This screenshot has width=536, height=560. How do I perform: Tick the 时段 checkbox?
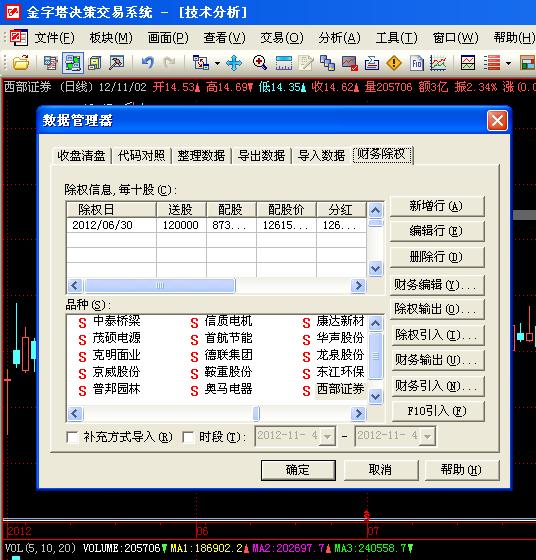coord(188,437)
